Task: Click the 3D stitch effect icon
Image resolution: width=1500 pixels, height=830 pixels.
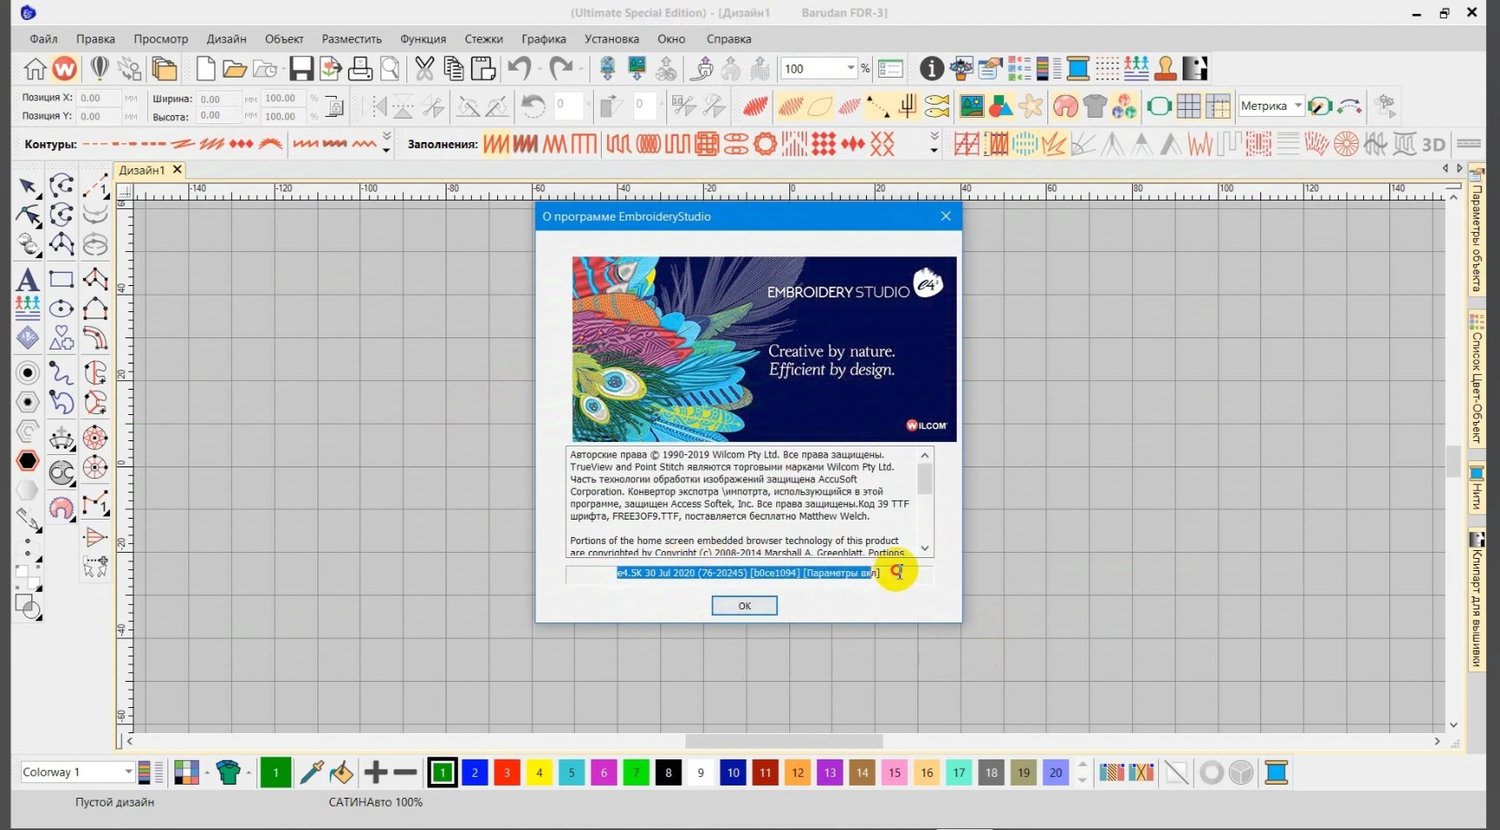Action: [1434, 144]
